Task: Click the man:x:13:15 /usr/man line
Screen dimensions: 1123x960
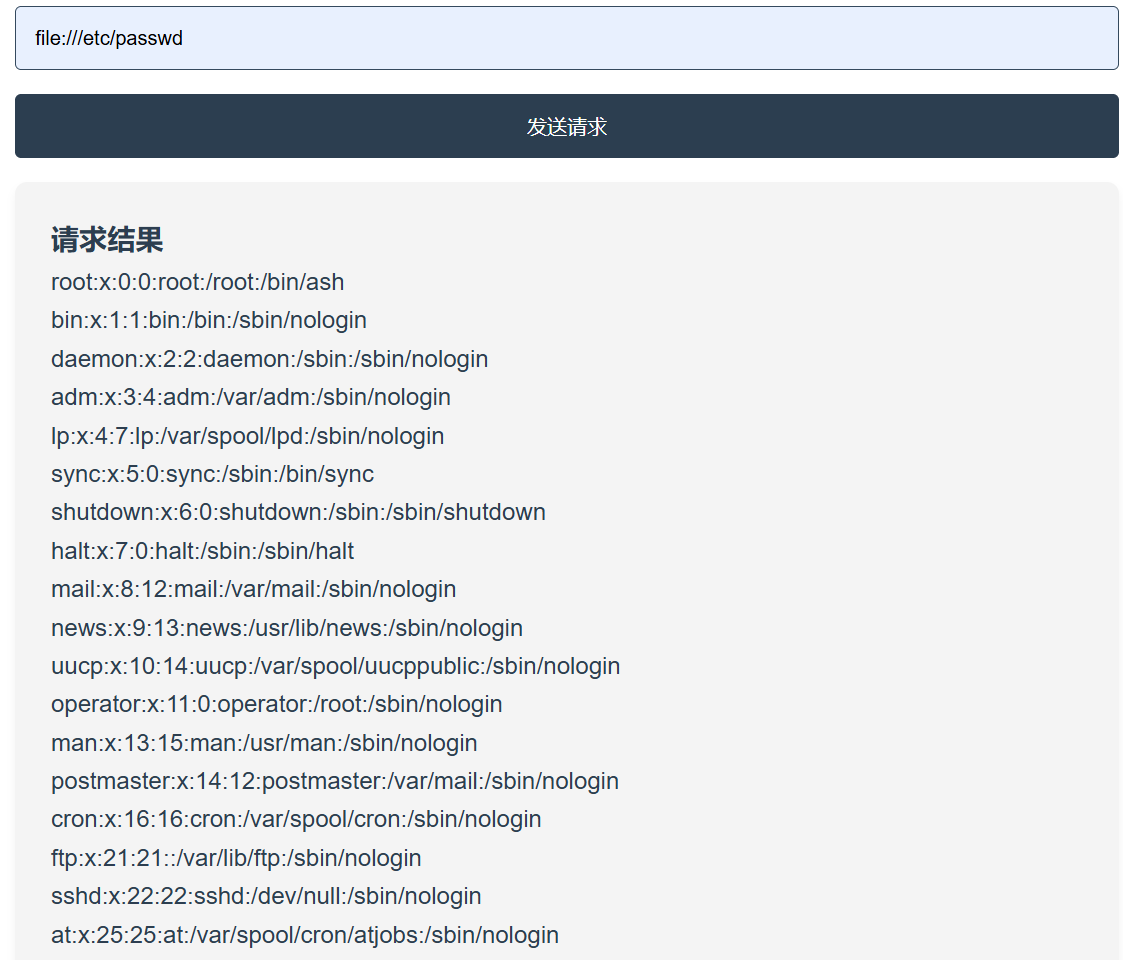Action: tap(264, 743)
